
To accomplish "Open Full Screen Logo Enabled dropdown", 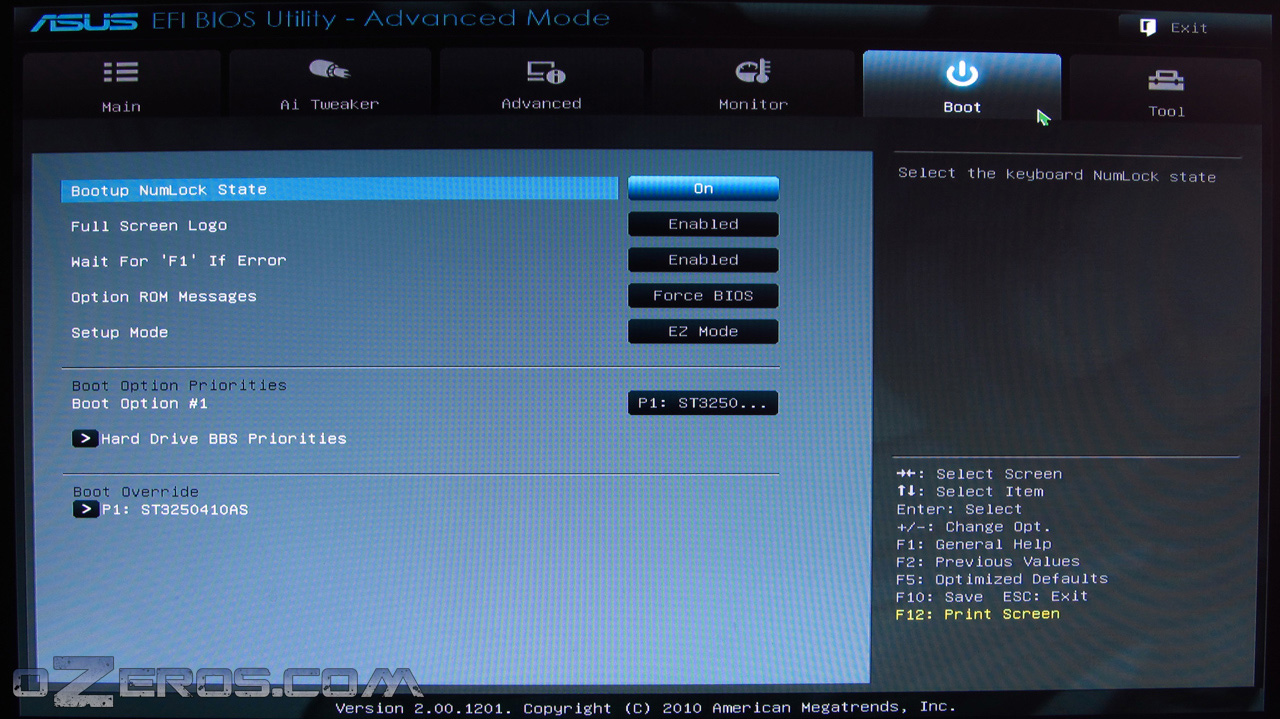I will tap(703, 224).
